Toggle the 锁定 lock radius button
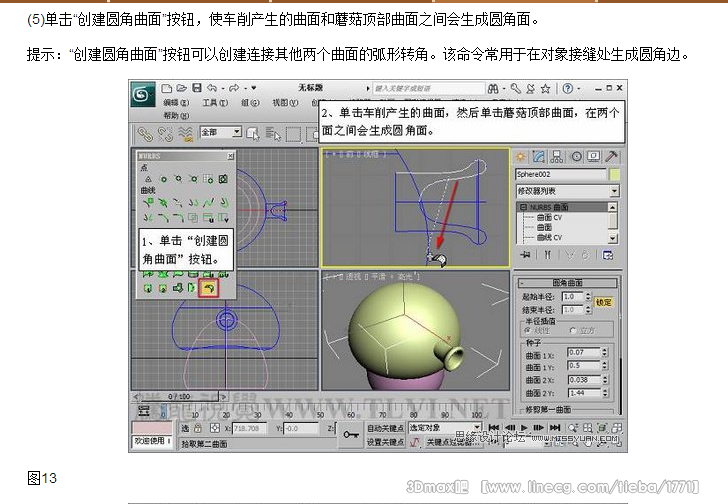 tap(604, 302)
